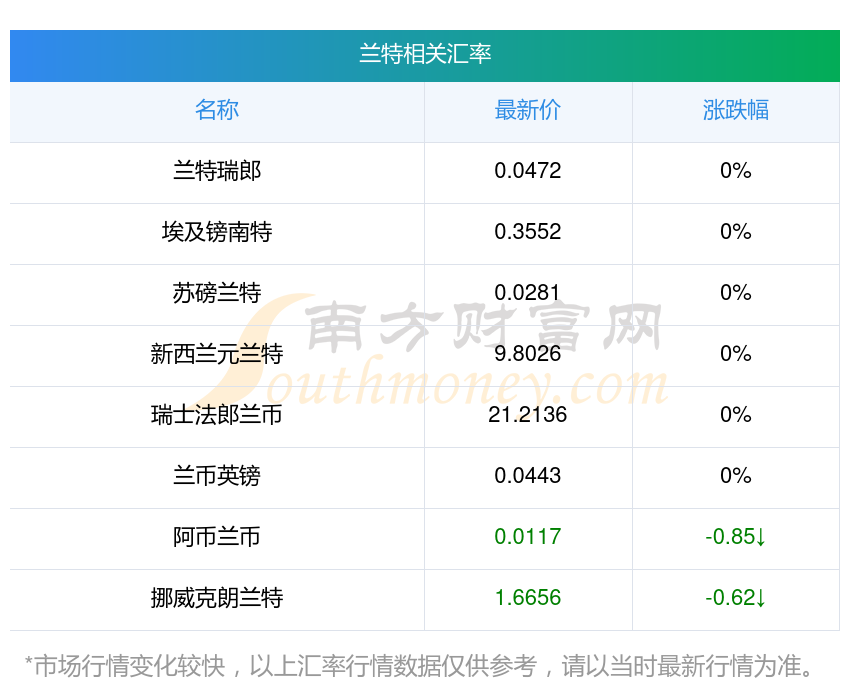Select the 名称 column header

[x=217, y=110]
